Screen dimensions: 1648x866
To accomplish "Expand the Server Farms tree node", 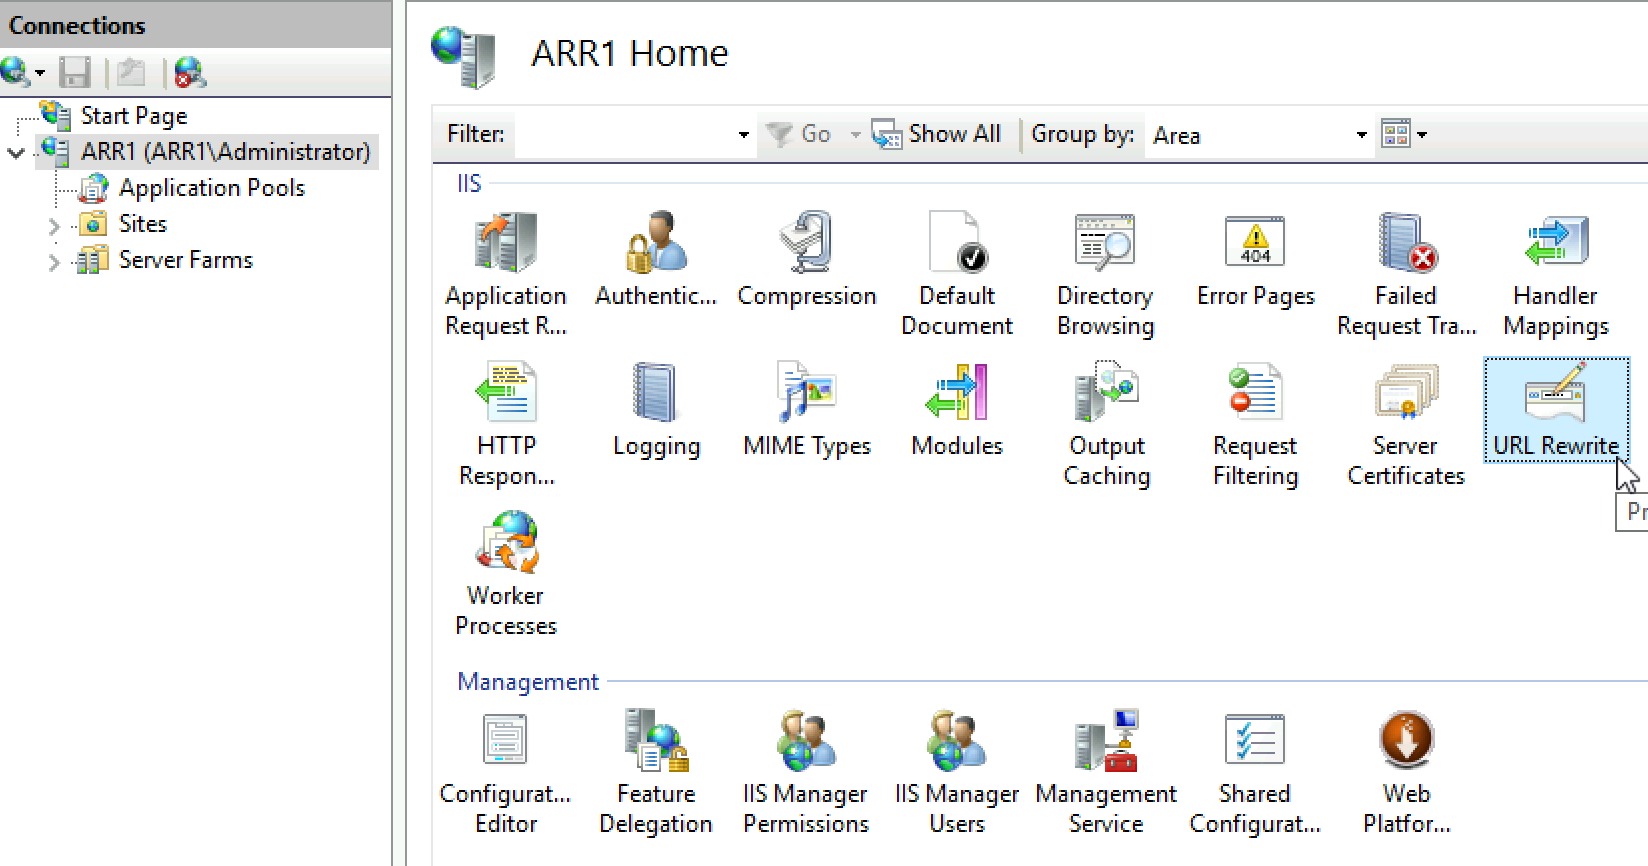I will point(54,262).
